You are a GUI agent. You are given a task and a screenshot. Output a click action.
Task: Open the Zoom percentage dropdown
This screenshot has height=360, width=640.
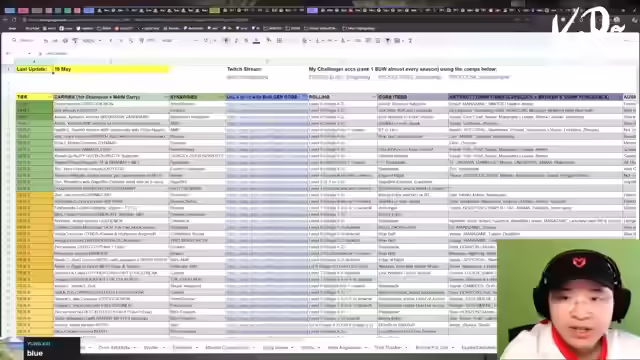pyautogui.click(x=91, y=41)
